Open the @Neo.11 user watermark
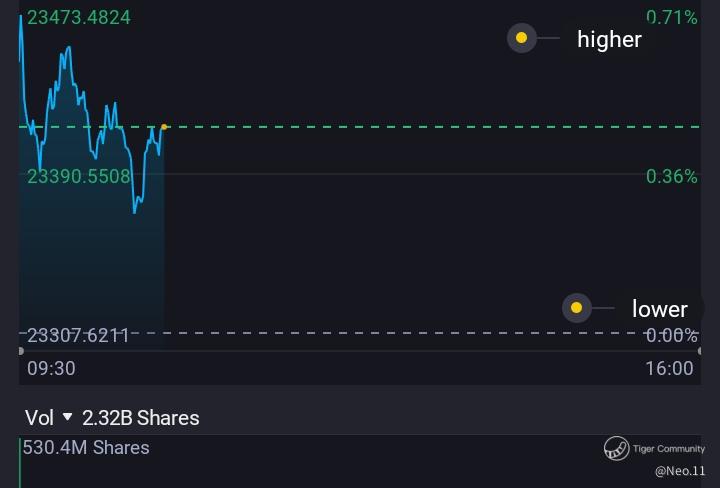 click(x=680, y=470)
